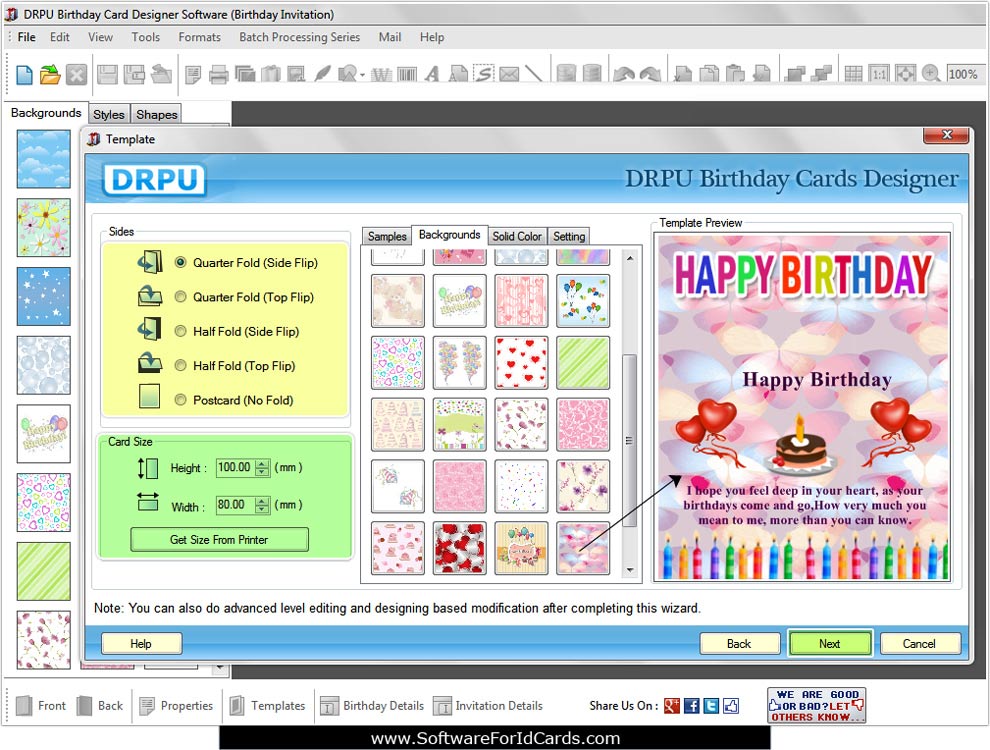
Task: Open the Formats menu
Action: 200,37
